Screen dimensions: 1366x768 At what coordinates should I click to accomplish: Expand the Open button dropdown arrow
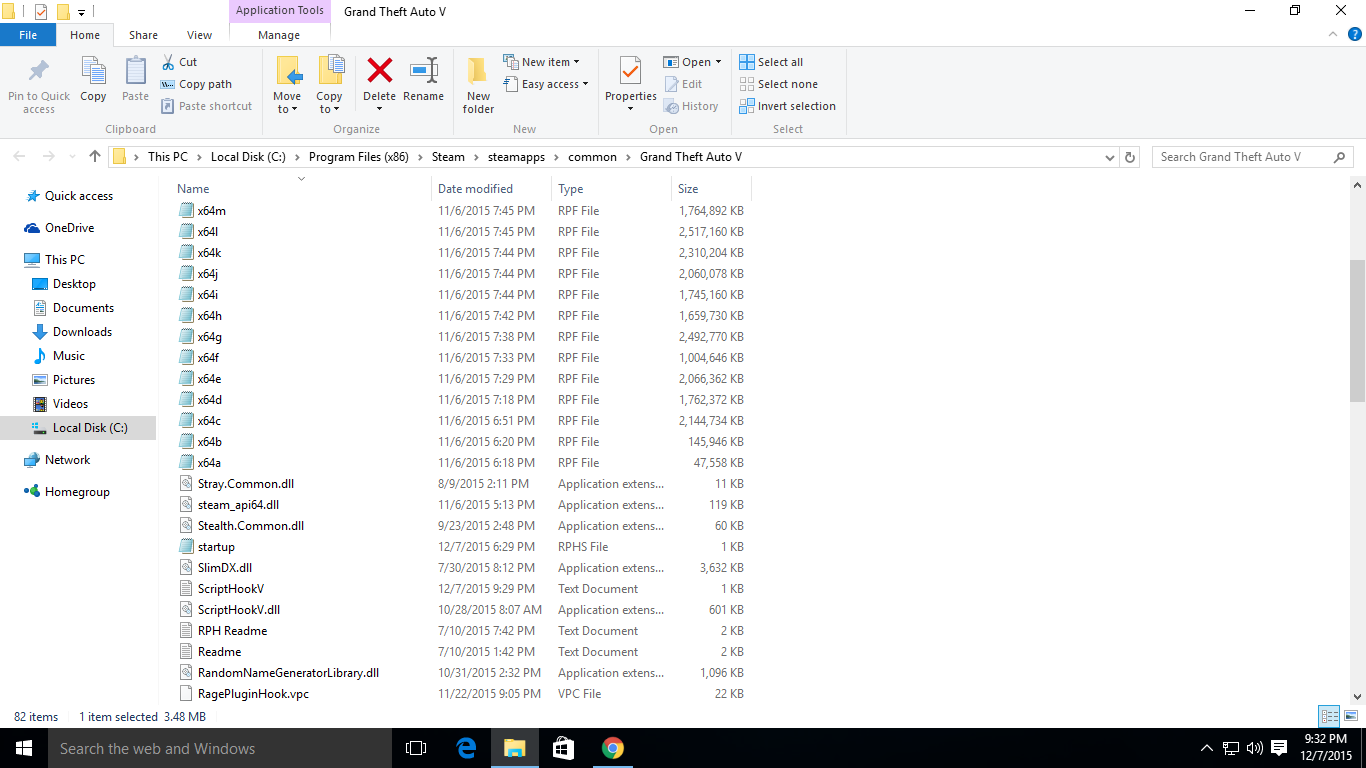(x=718, y=62)
